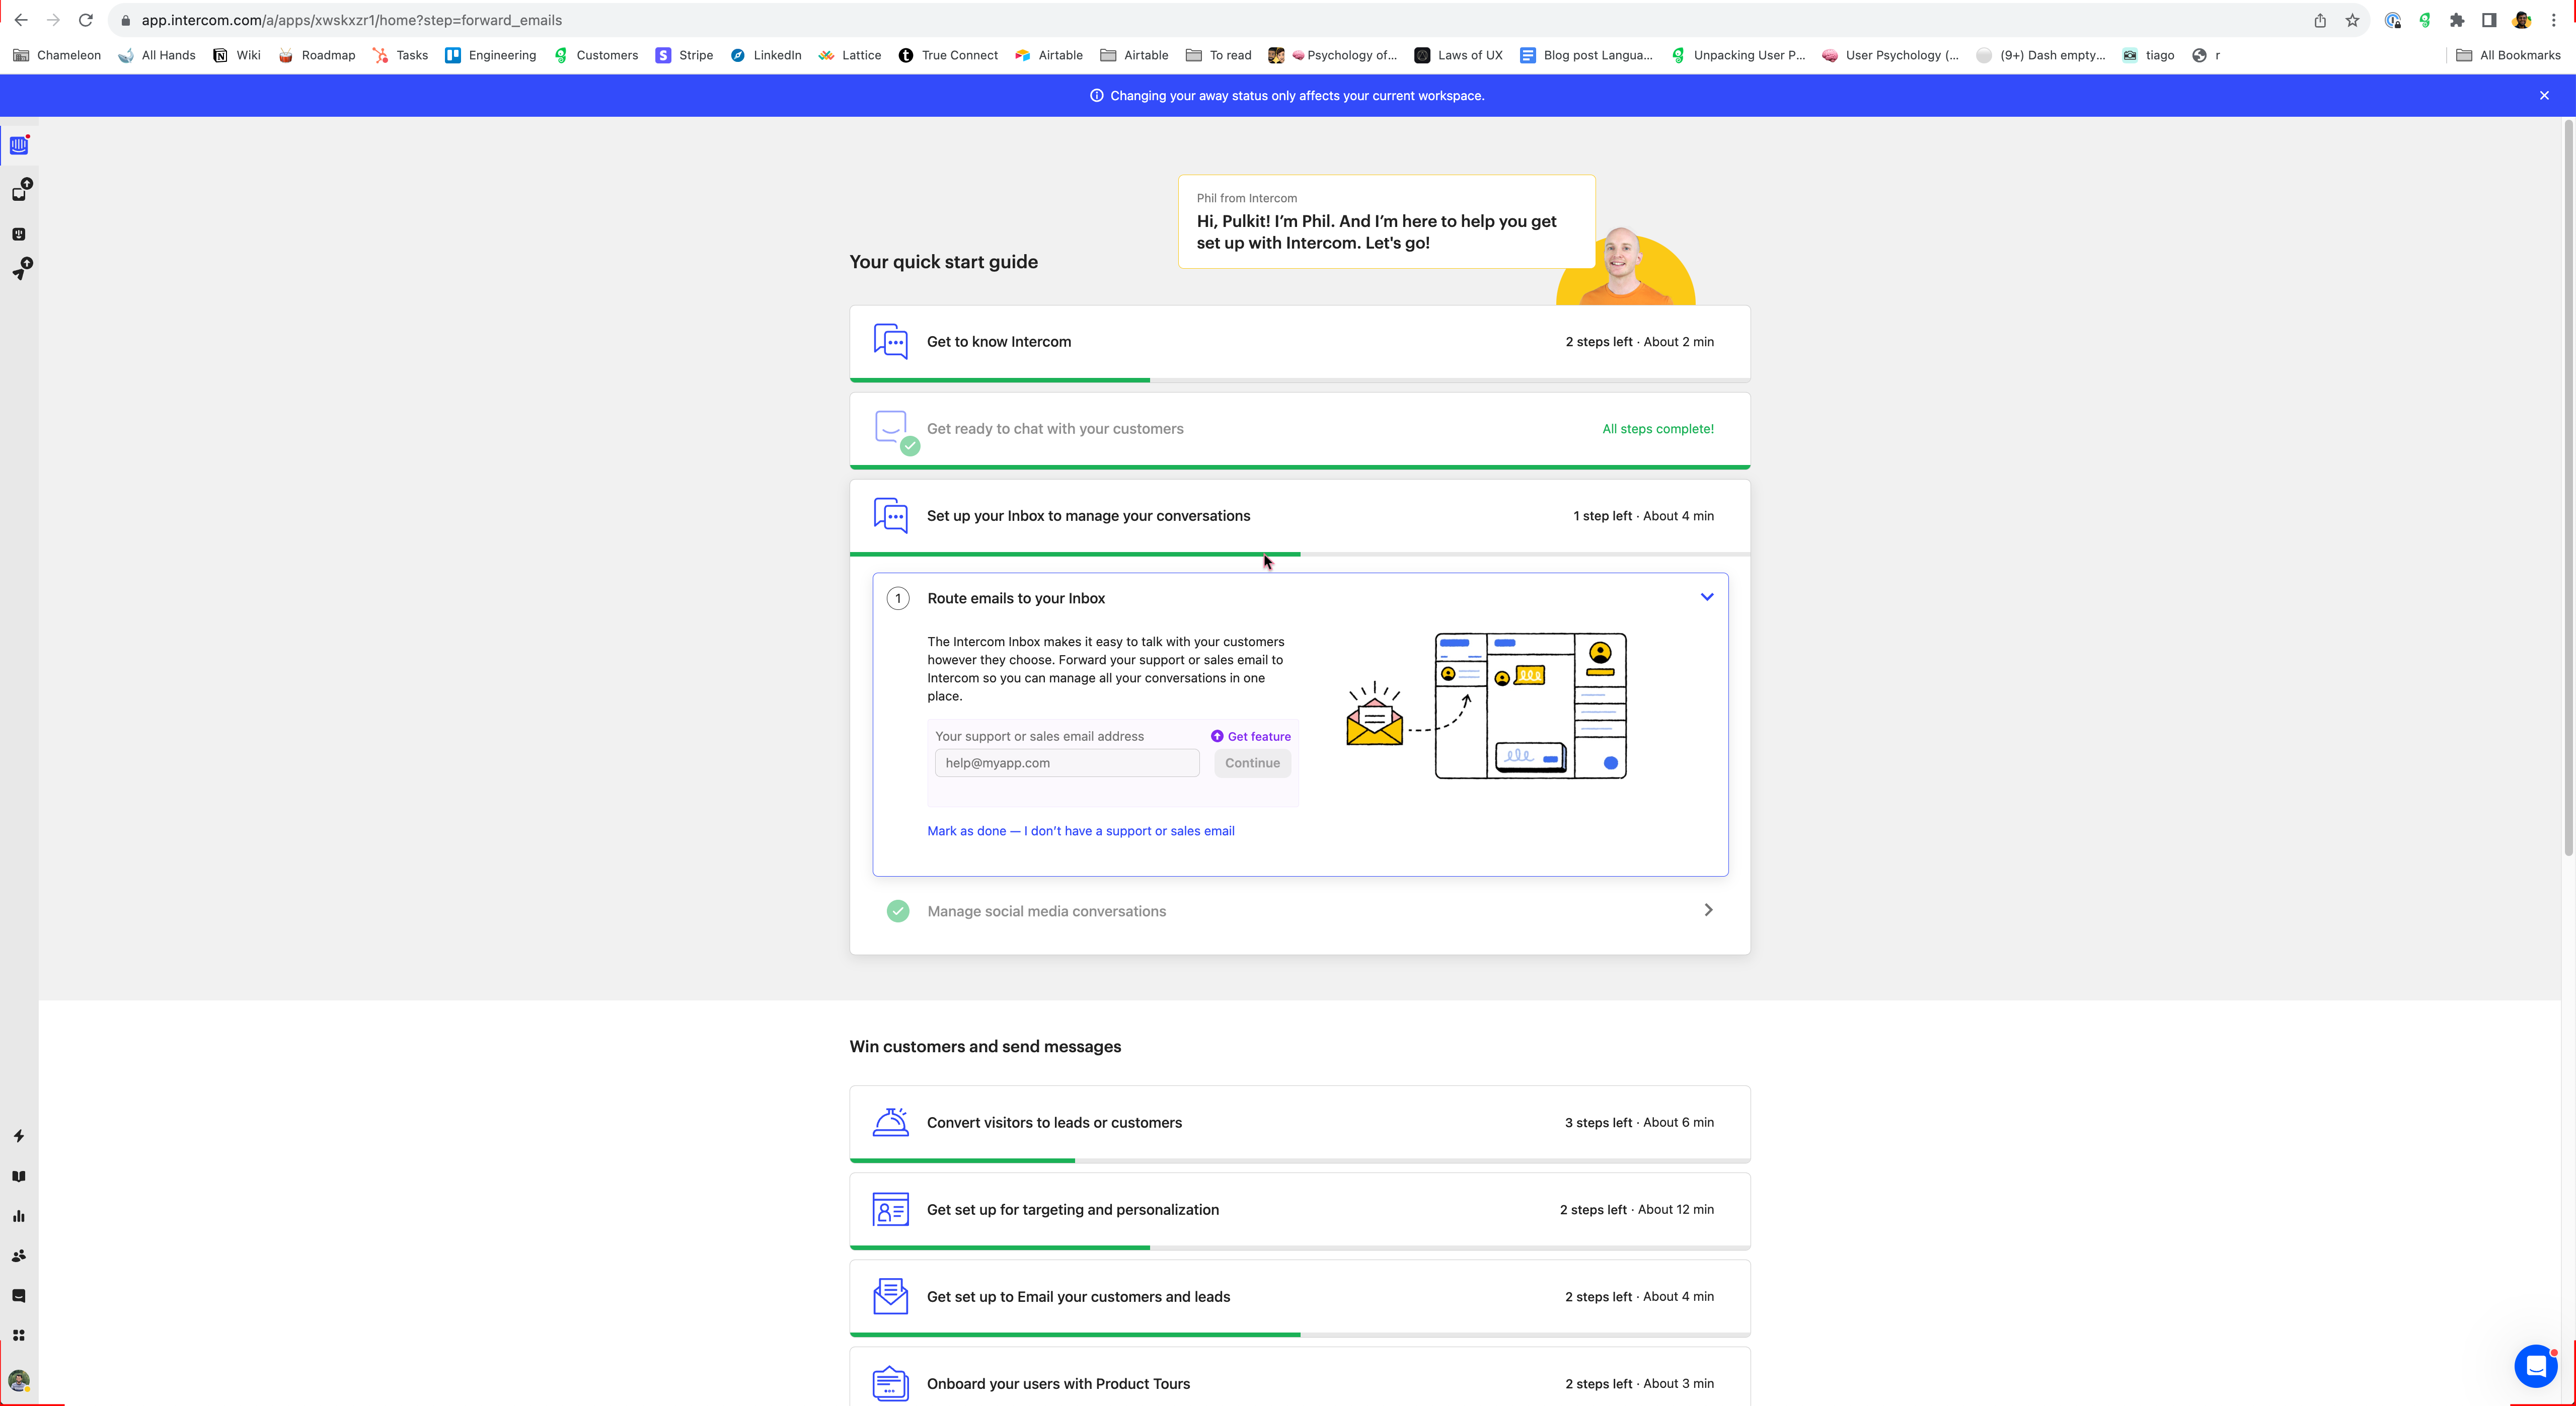Screen dimensions: 2576x1406
Task: Expand Convert visitors to leads or customers
Action: click(1300, 1123)
